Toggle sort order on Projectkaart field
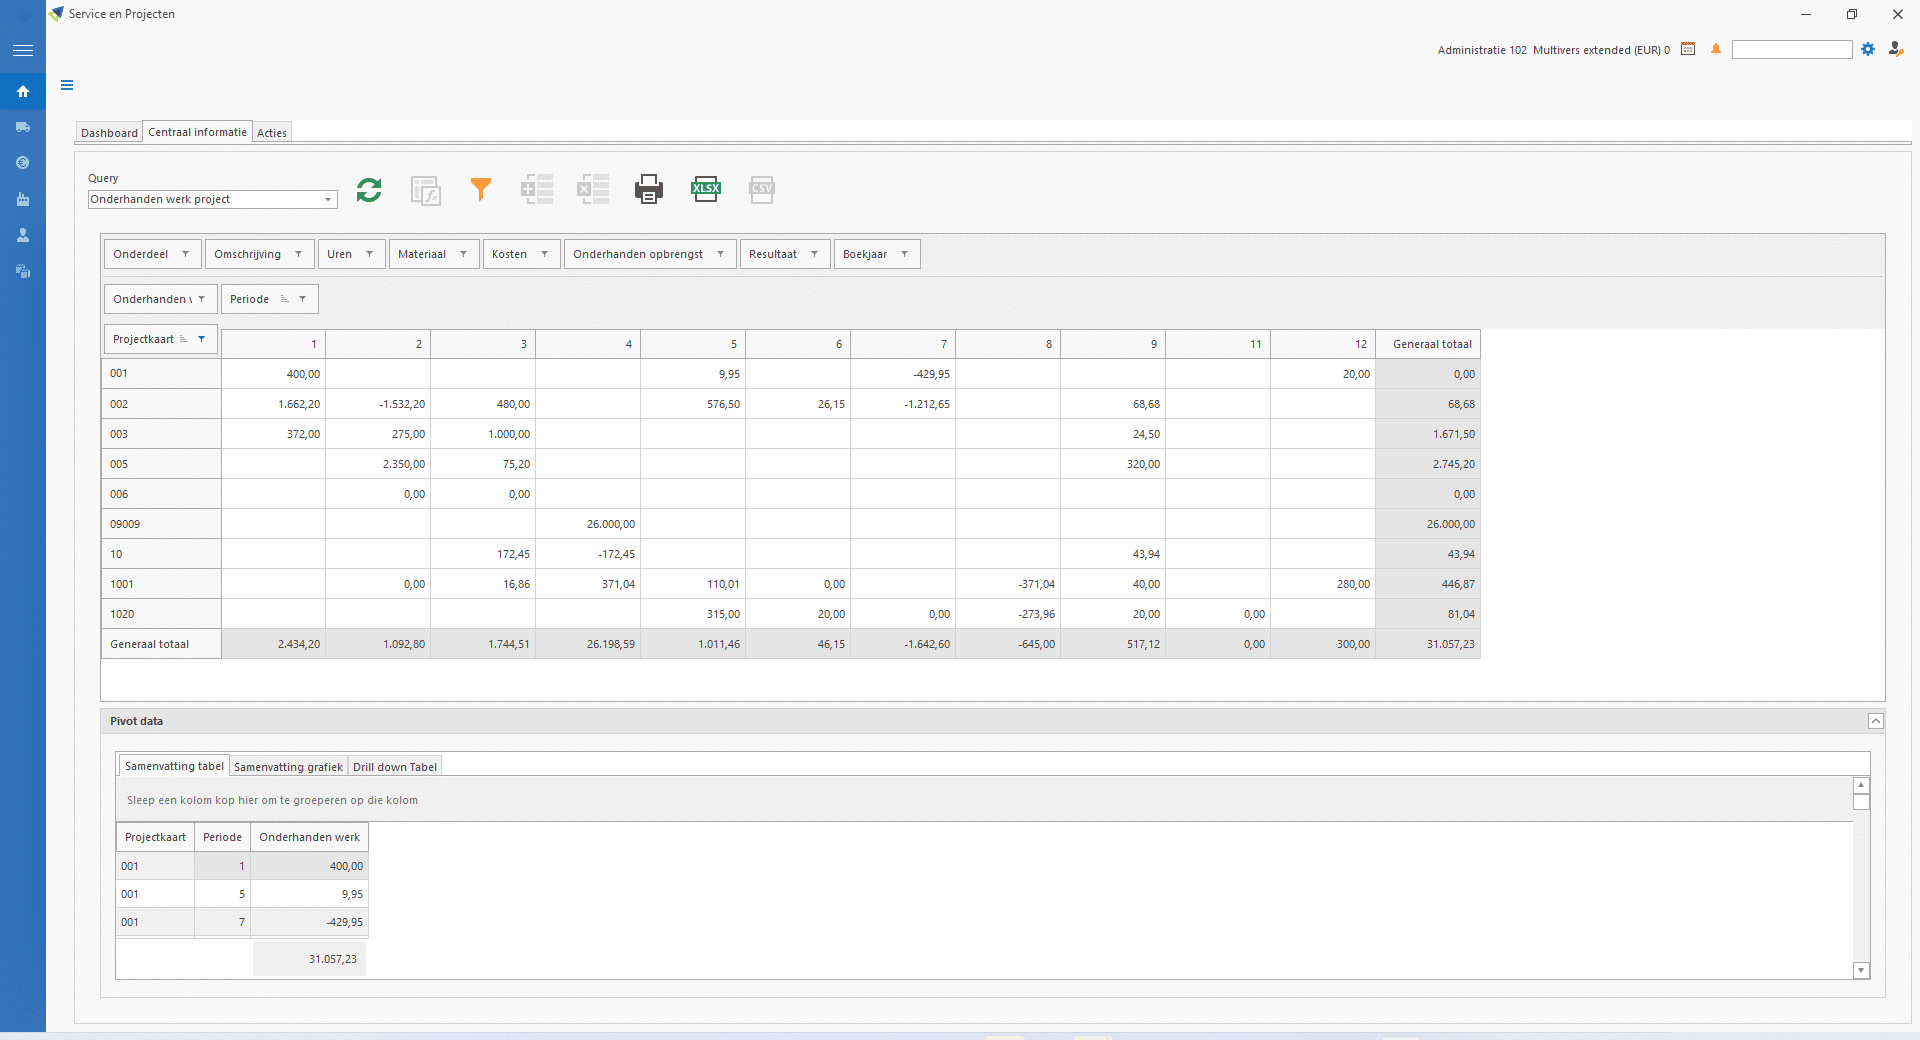 point(183,339)
